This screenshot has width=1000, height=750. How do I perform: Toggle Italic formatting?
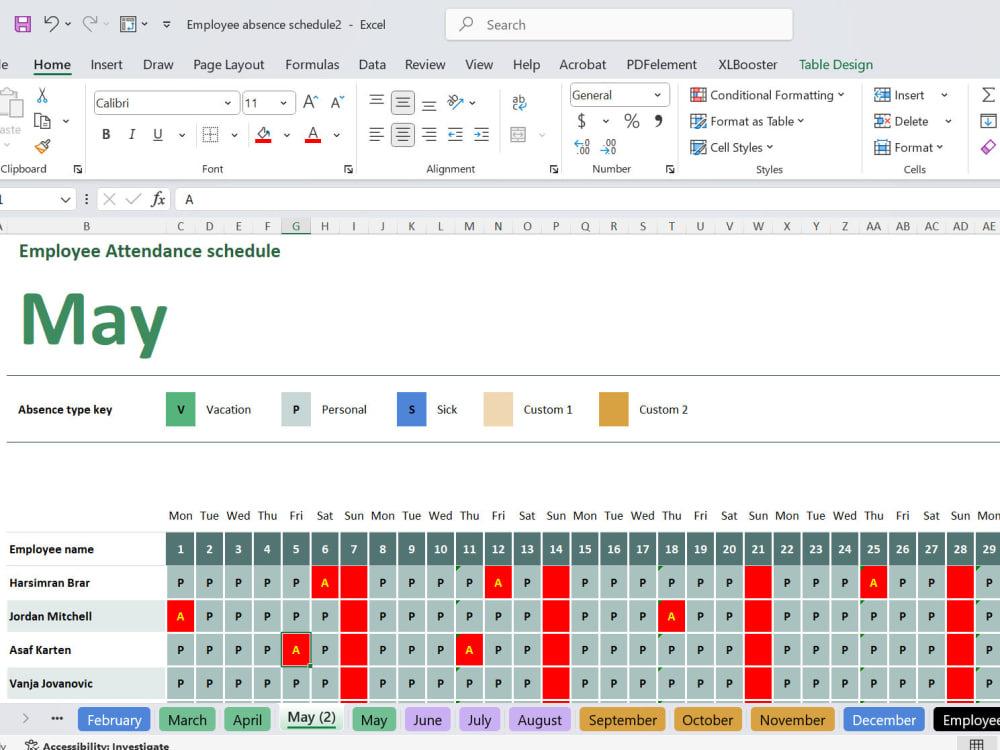pos(131,135)
